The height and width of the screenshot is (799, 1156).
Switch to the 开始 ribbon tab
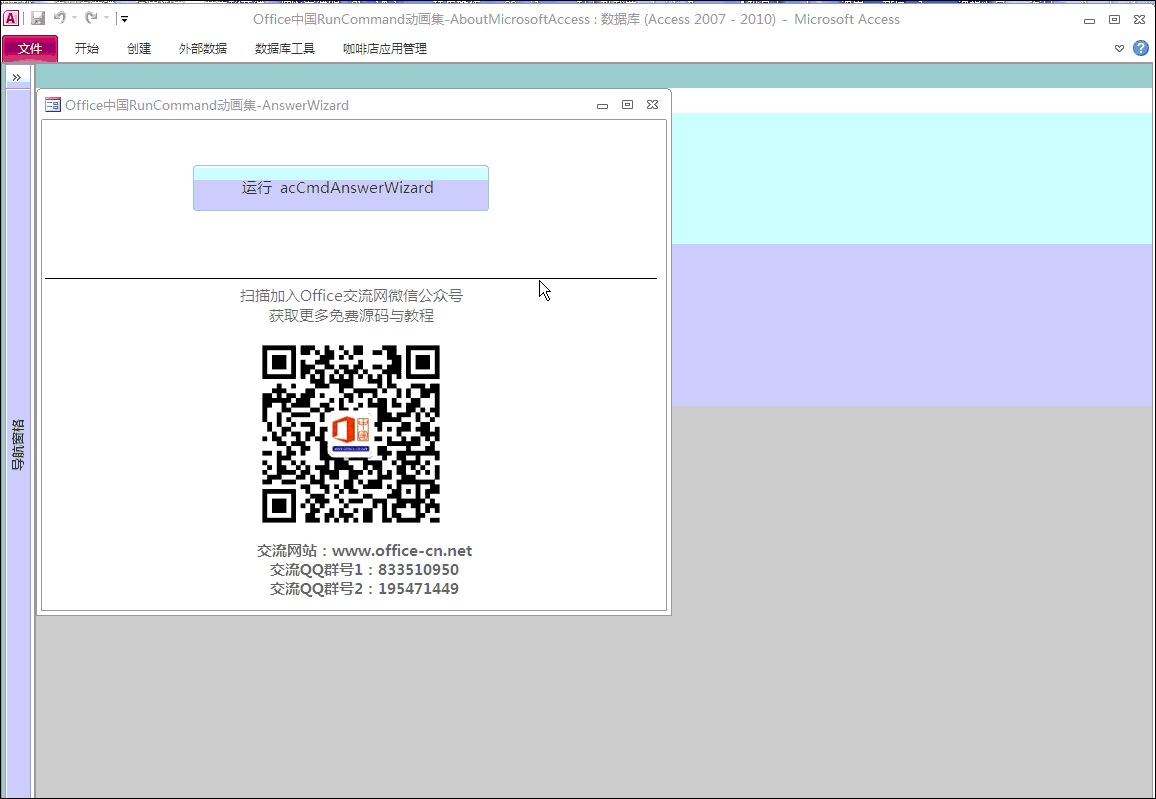86,49
